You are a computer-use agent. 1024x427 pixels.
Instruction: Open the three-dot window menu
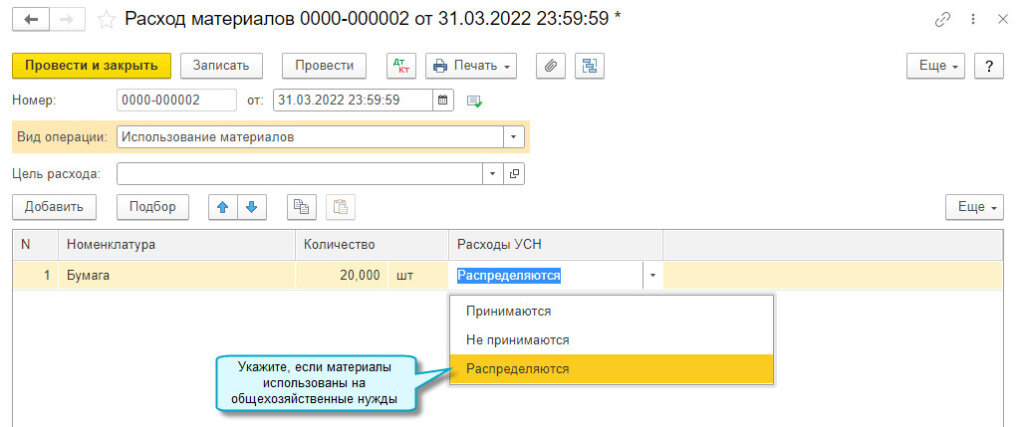pyautogui.click(x=974, y=20)
